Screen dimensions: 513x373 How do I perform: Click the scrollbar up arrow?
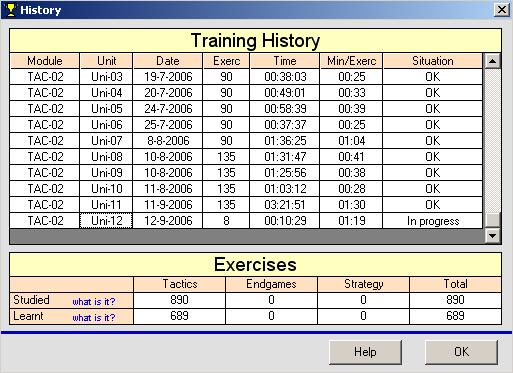coord(493,61)
